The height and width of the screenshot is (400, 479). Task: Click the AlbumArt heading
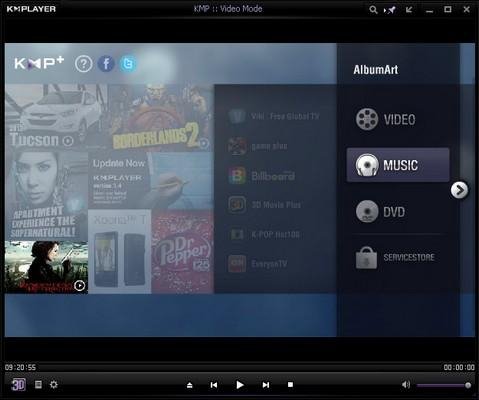click(x=376, y=70)
